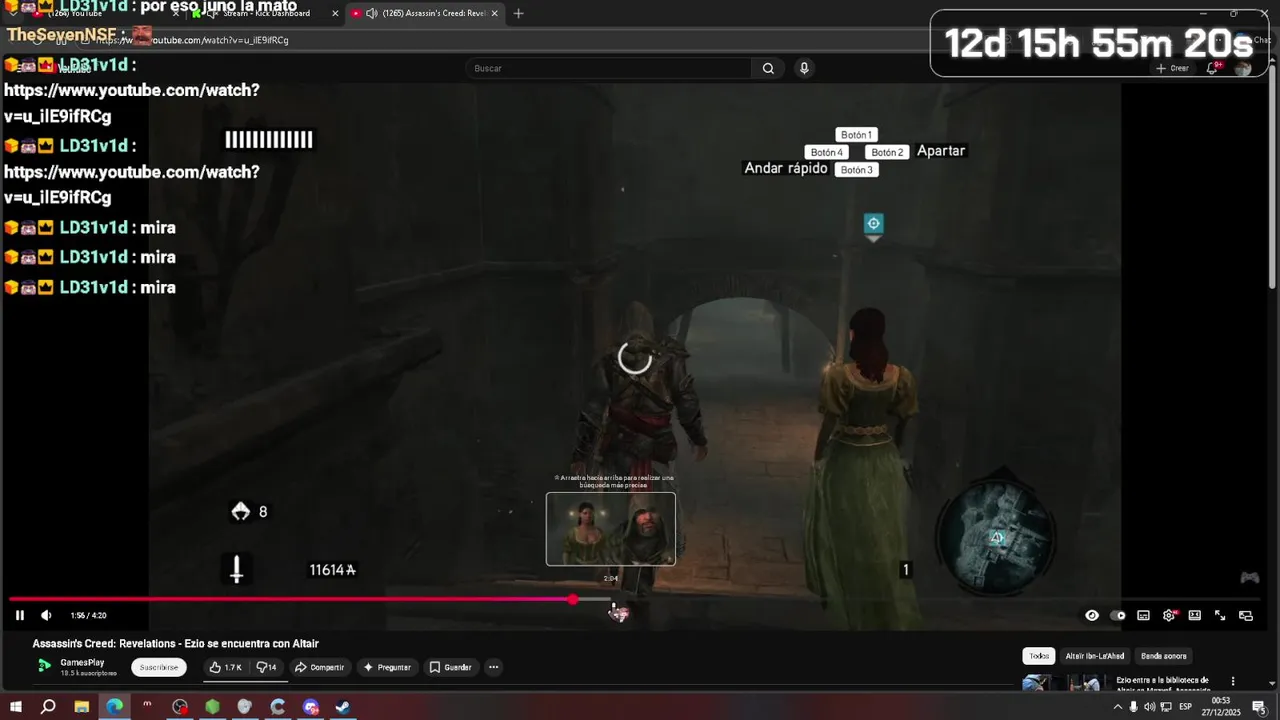Mute the video with the volume icon
Screen dimensions: 1280x720
(46, 615)
